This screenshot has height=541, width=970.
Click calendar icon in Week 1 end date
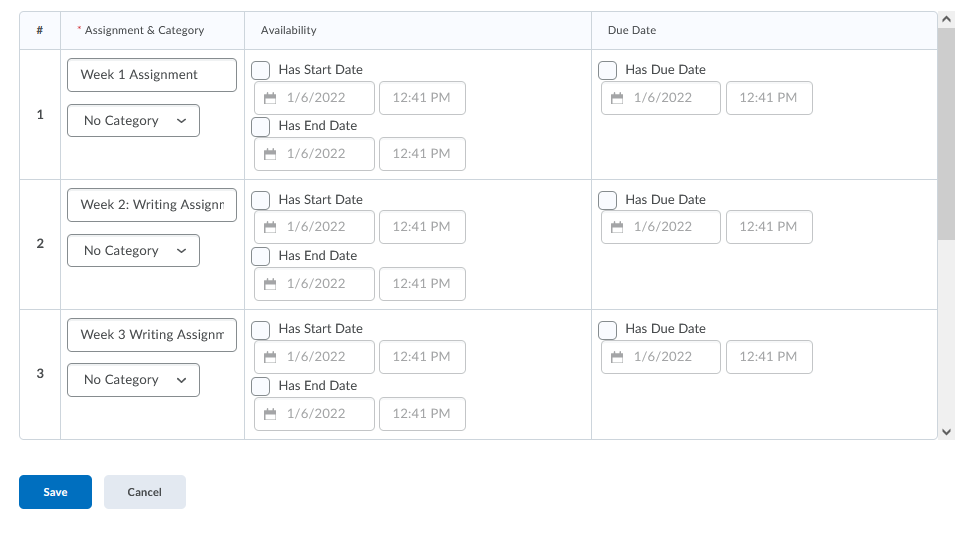[x=270, y=154]
